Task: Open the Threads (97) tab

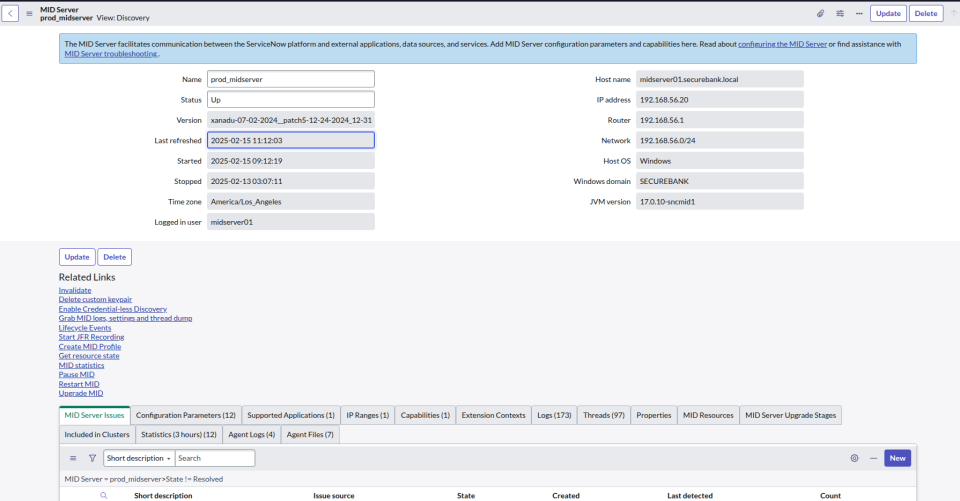Action: click(x=604, y=415)
